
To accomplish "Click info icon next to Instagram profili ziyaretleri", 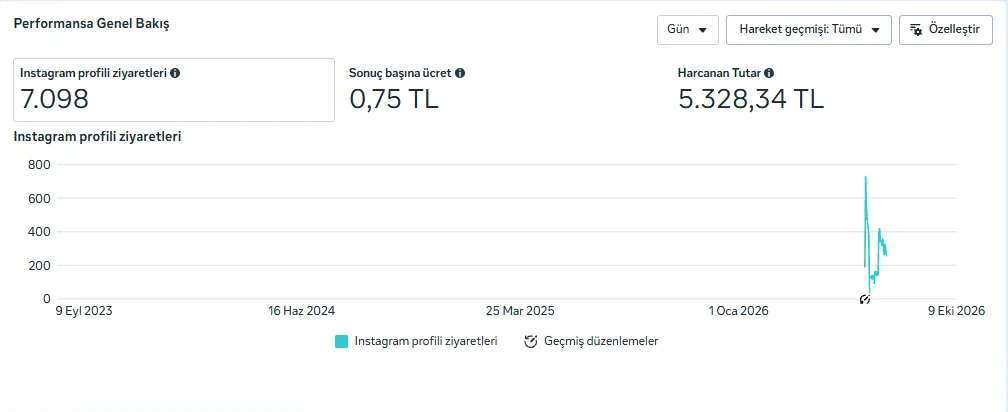I will tap(175, 73).
